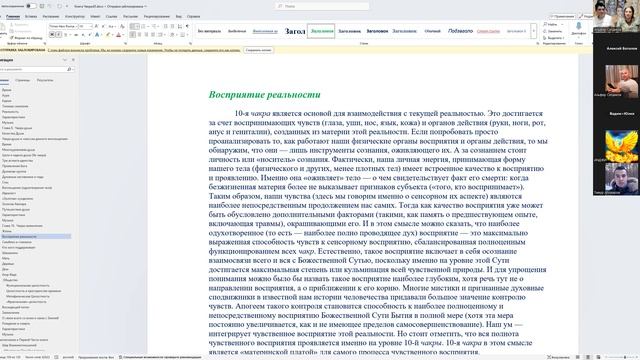Click the Decrease Indent icon
640x360 pixels.
(x=165, y=26)
